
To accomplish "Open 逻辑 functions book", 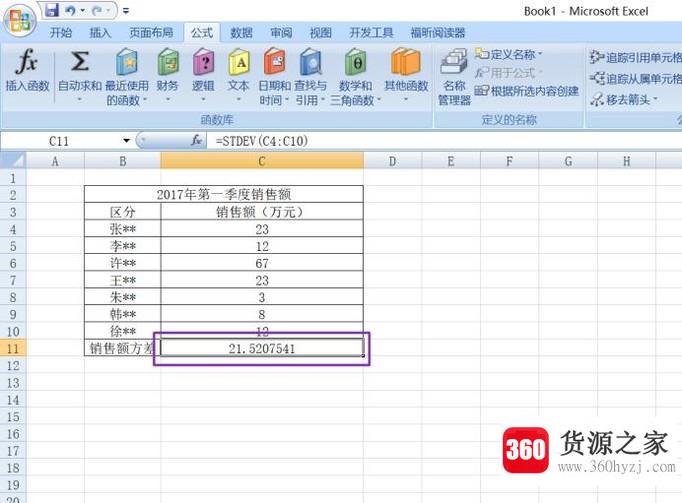I will [204, 61].
